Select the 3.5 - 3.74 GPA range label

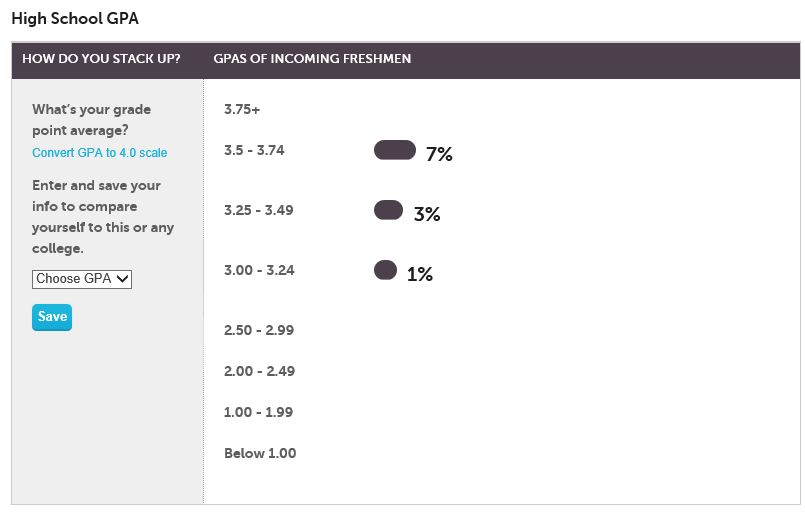[254, 150]
